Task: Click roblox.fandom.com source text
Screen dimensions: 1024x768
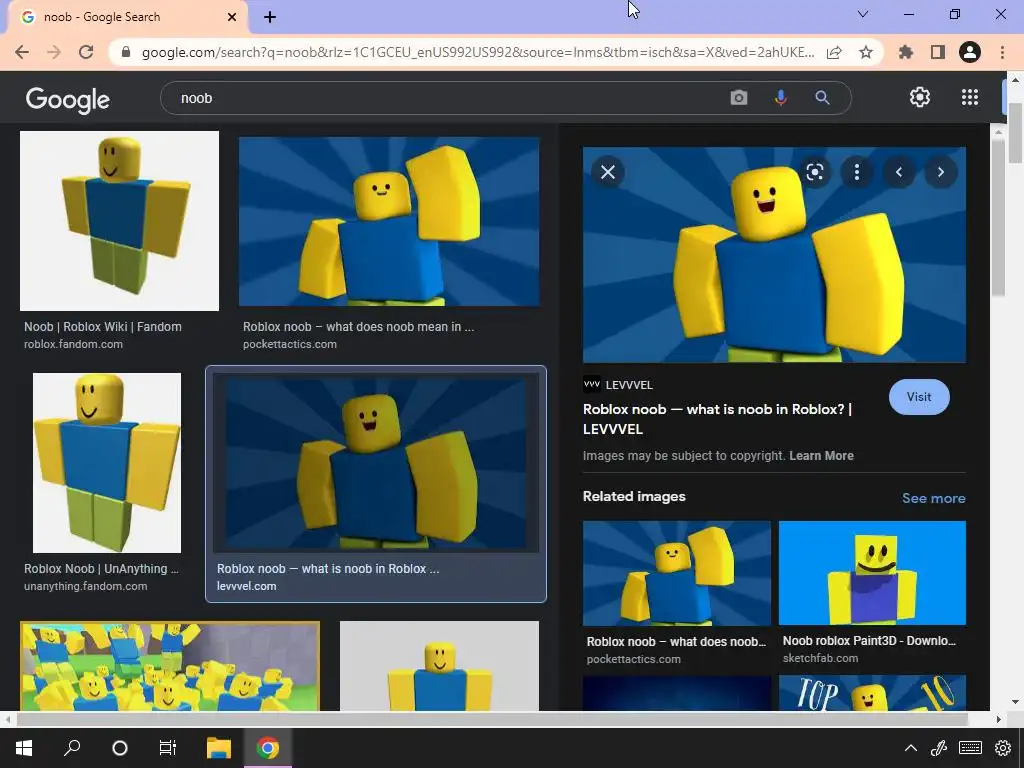Action: (x=73, y=344)
